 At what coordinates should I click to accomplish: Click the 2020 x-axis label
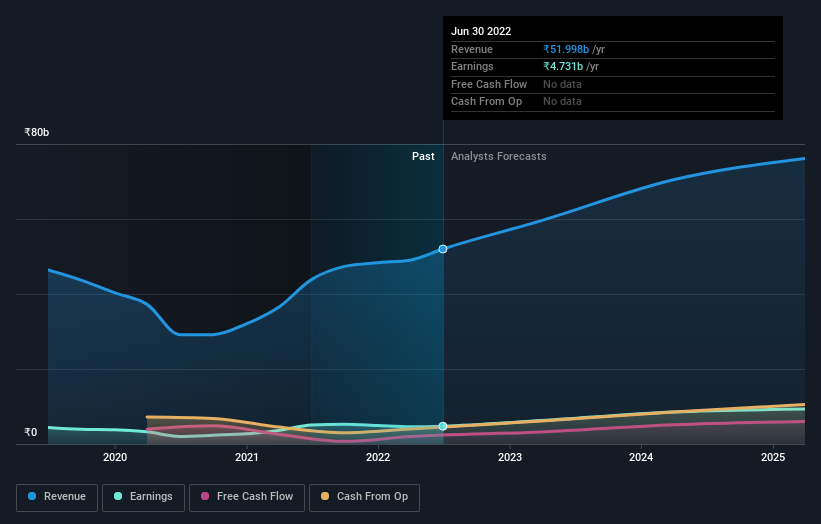pyautogui.click(x=115, y=458)
